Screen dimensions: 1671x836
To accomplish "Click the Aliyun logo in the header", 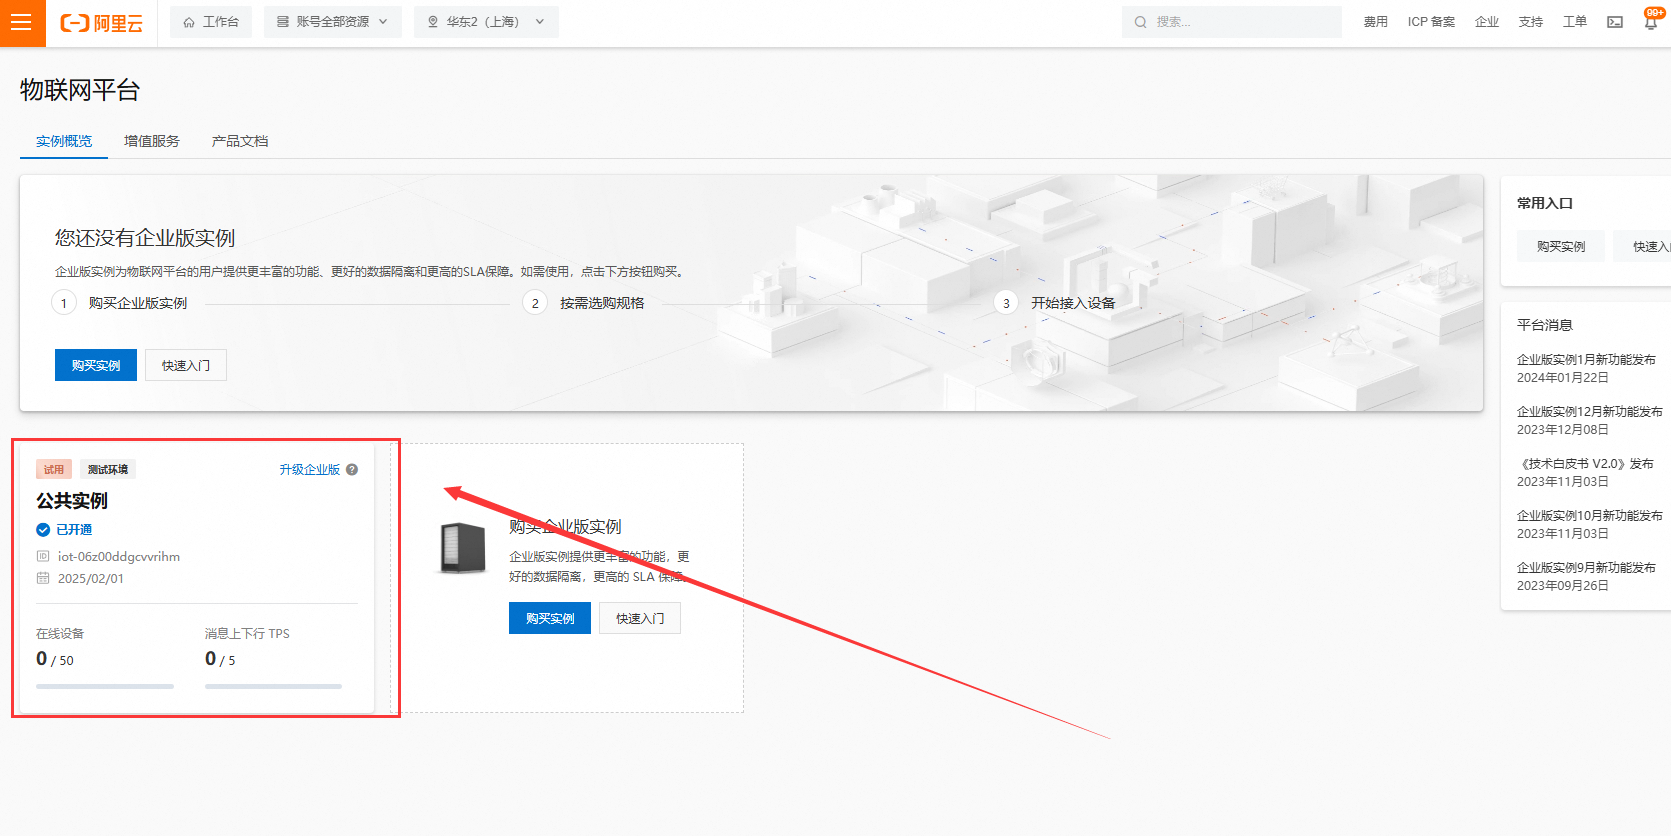I will [101, 22].
